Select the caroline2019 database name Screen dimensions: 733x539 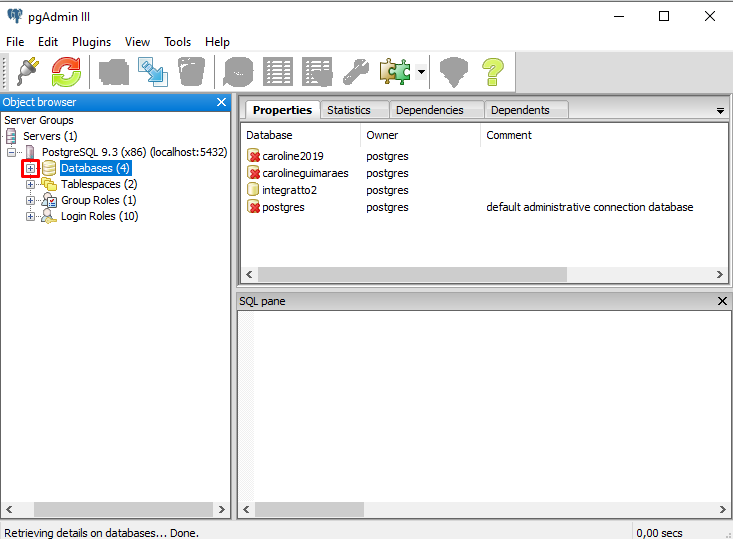click(293, 156)
